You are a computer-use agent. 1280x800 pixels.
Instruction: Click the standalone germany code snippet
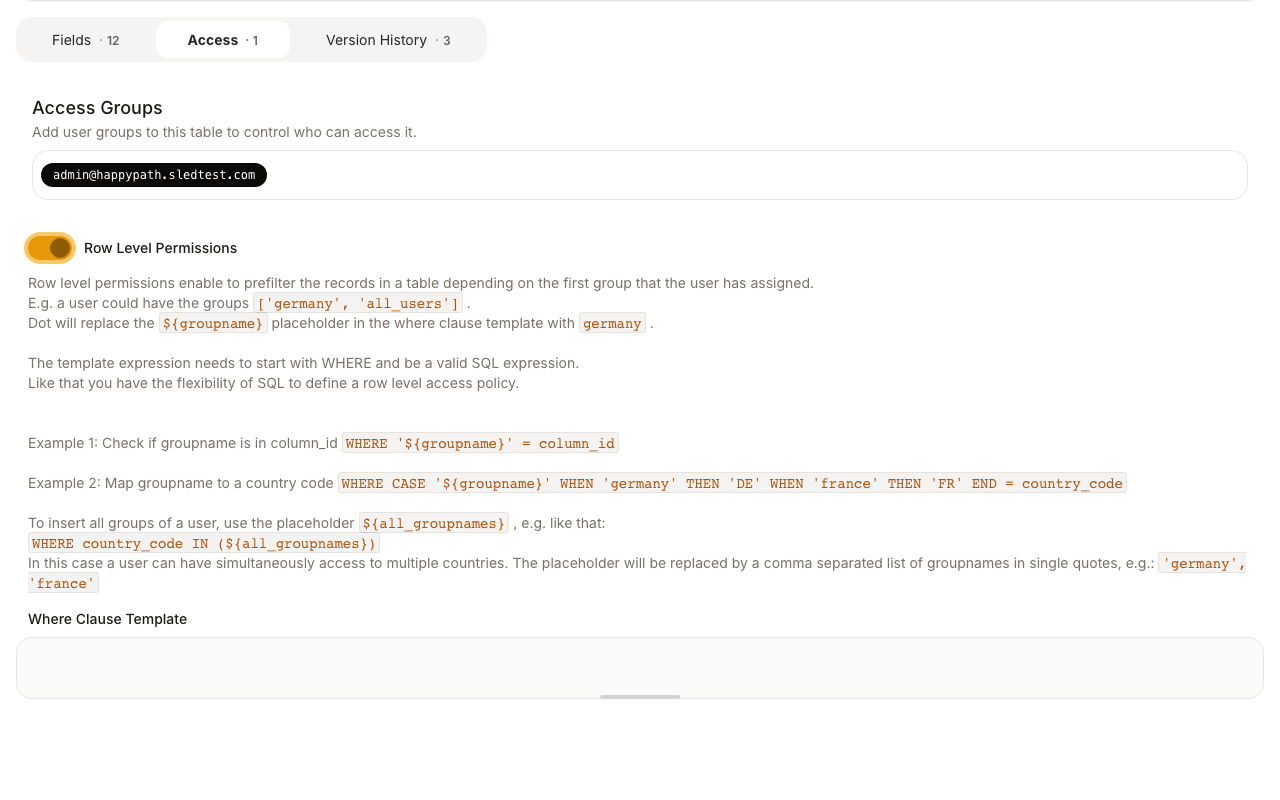click(x=612, y=323)
